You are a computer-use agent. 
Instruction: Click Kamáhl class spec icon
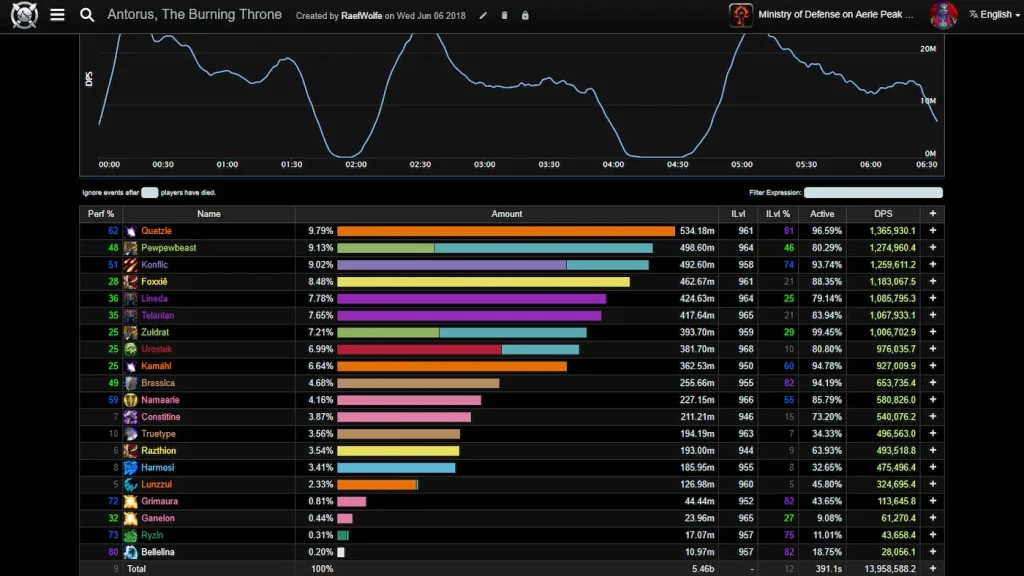tap(131, 366)
